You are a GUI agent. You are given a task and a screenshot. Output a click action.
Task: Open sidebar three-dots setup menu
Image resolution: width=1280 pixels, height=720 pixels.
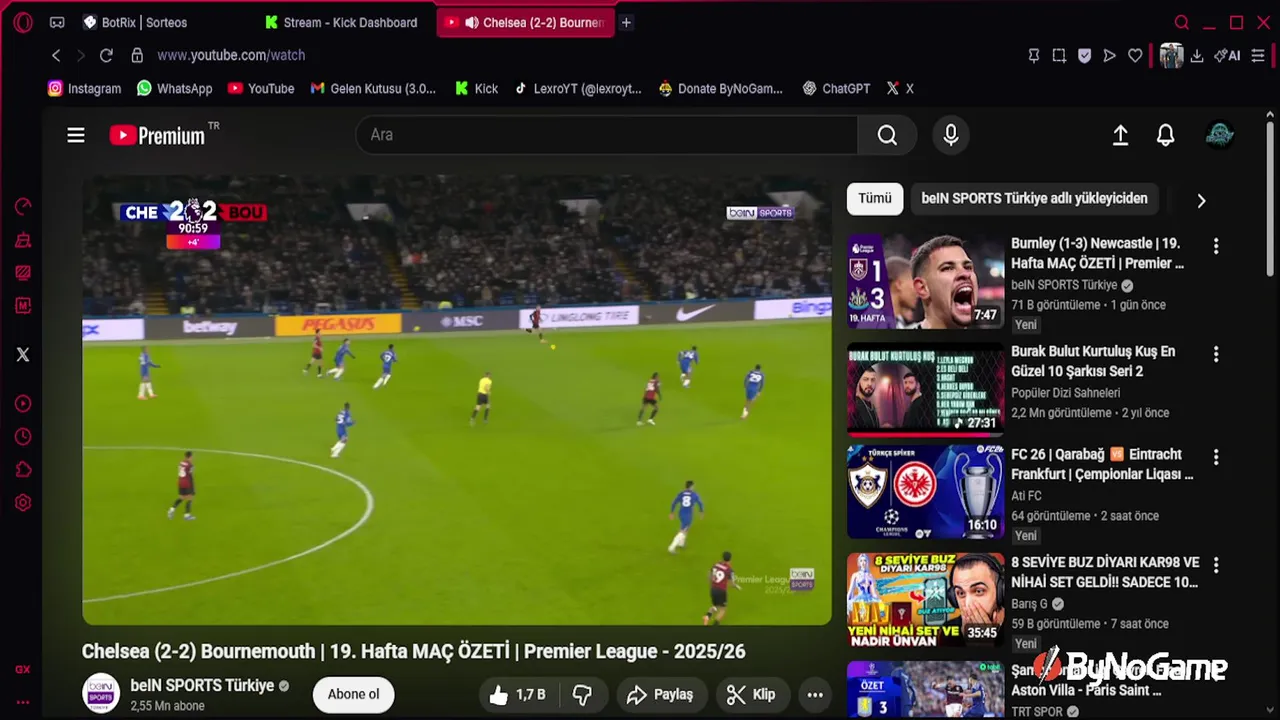click(23, 702)
